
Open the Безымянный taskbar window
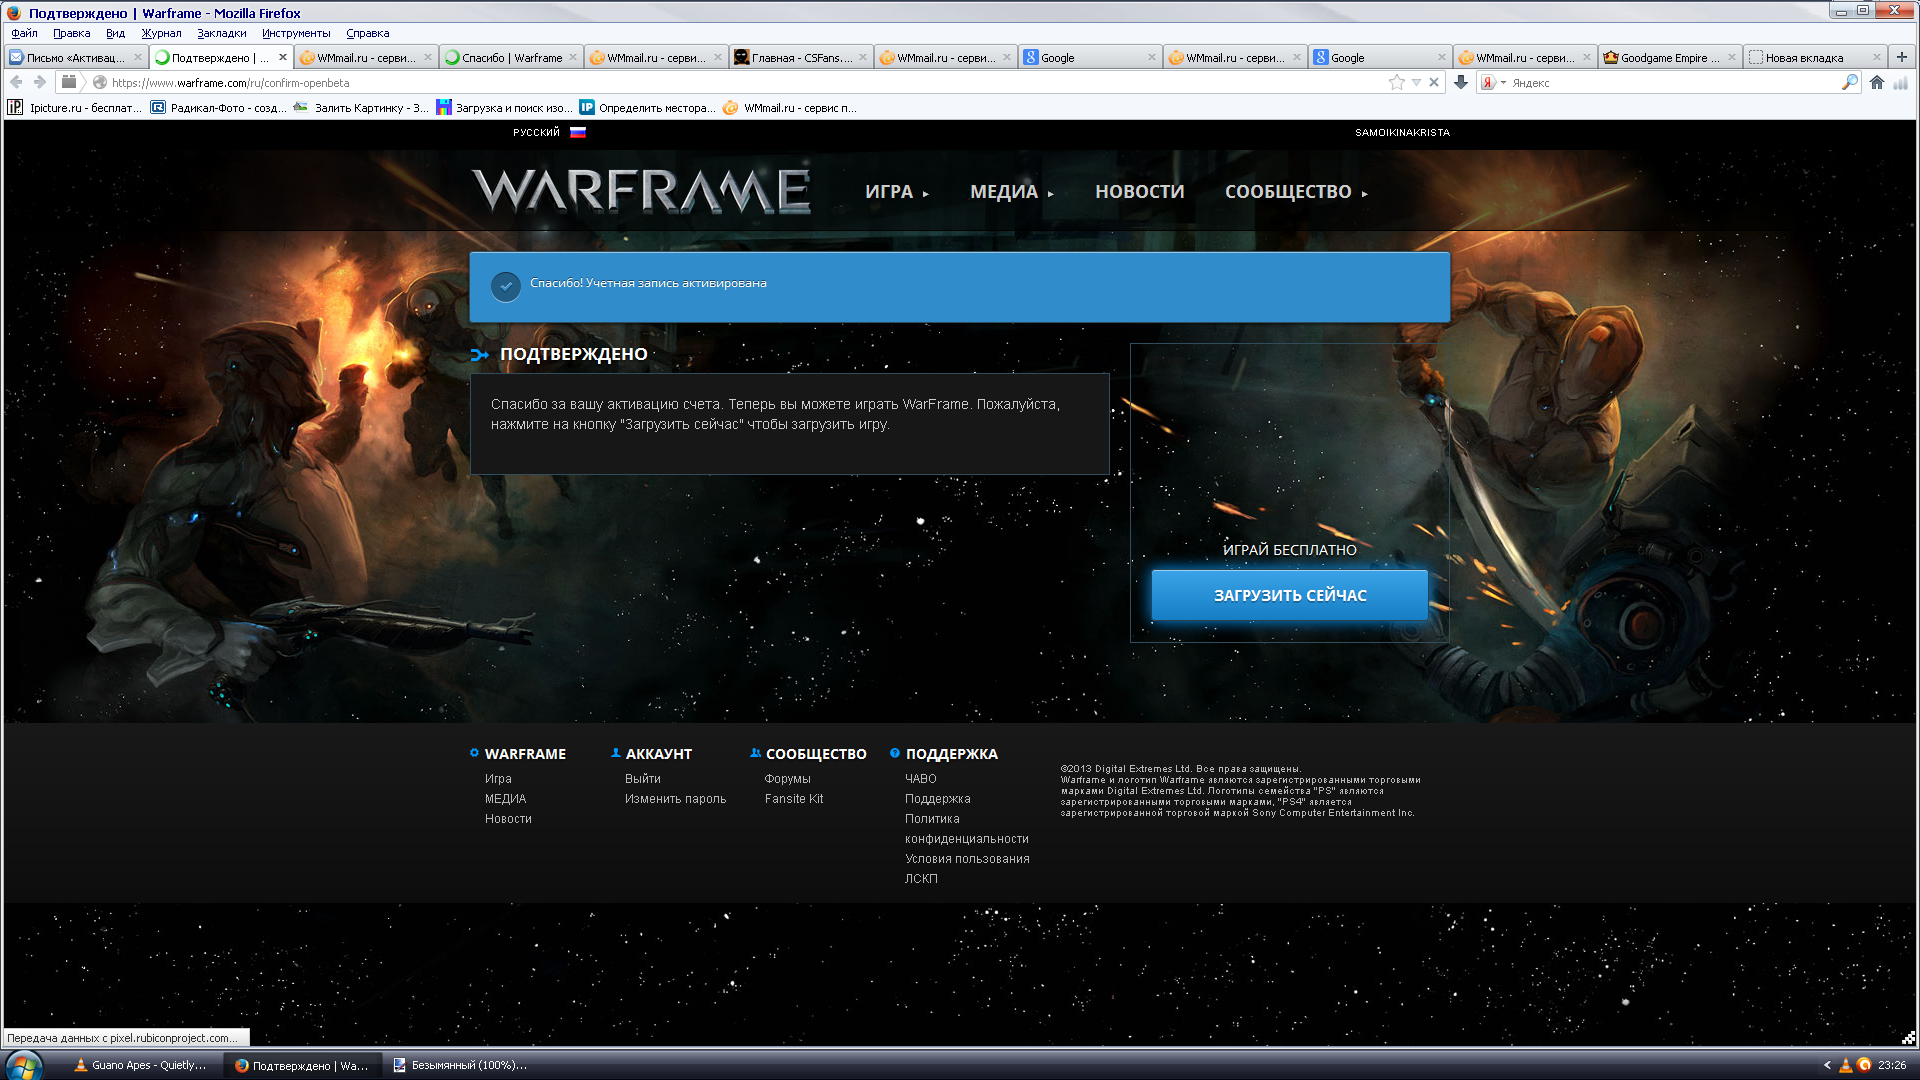(463, 1065)
